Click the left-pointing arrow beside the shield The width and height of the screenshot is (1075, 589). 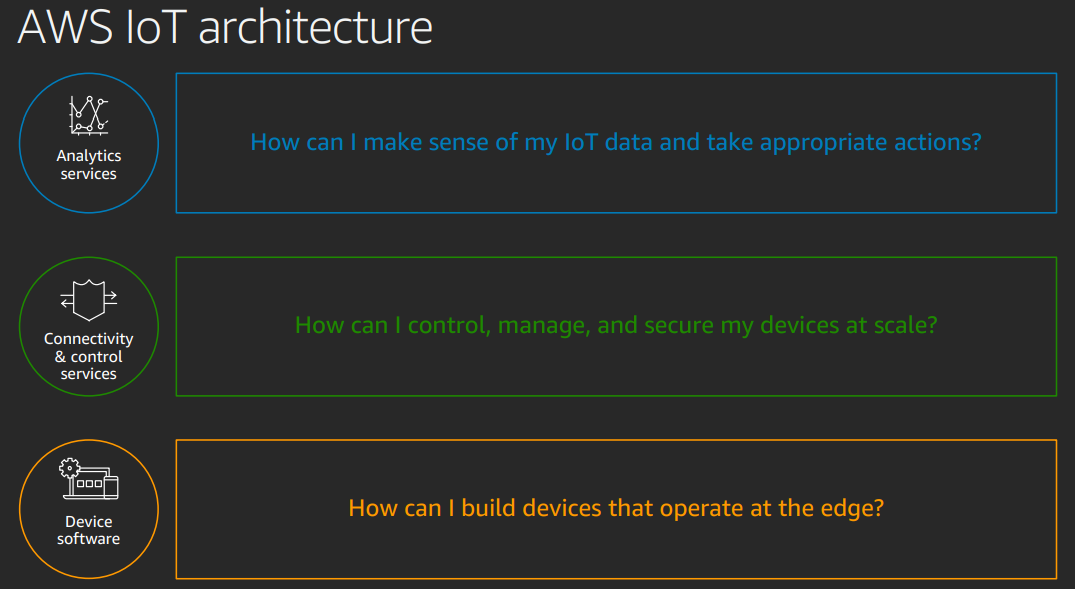[68, 302]
